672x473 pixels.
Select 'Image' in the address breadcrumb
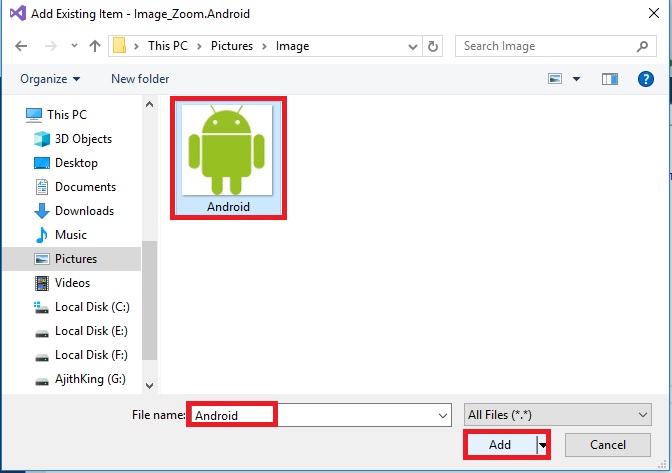(x=292, y=46)
